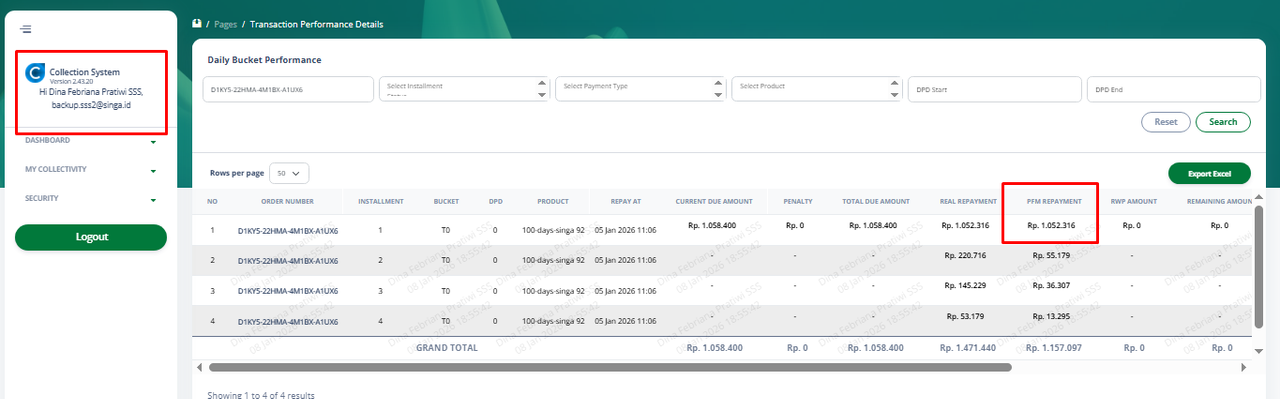Click the Collection System logo icon
Screen dimensions: 1280x399
coord(35,73)
